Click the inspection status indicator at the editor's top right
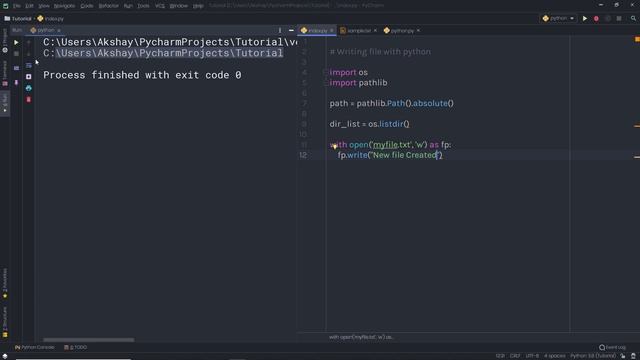Viewport: 640px width, 360px height. click(637, 39)
